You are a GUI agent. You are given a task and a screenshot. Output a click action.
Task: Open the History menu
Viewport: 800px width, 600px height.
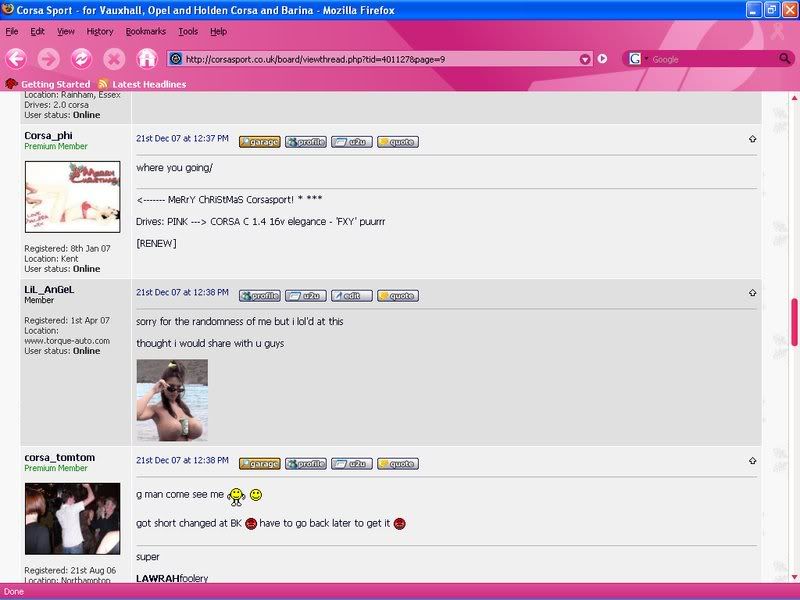pos(100,32)
